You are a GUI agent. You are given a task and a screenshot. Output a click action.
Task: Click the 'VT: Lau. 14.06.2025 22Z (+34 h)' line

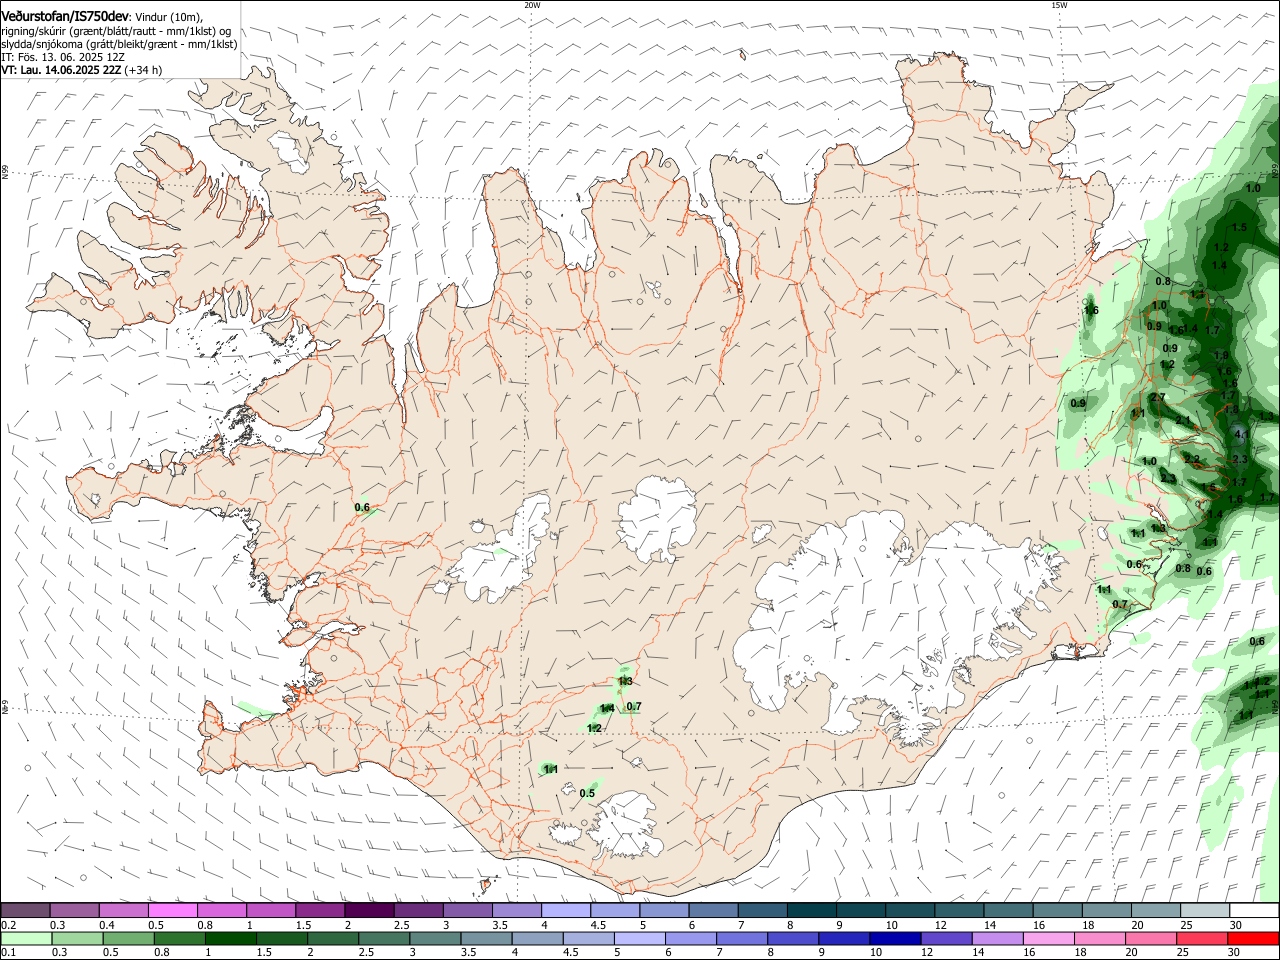click(x=81, y=70)
